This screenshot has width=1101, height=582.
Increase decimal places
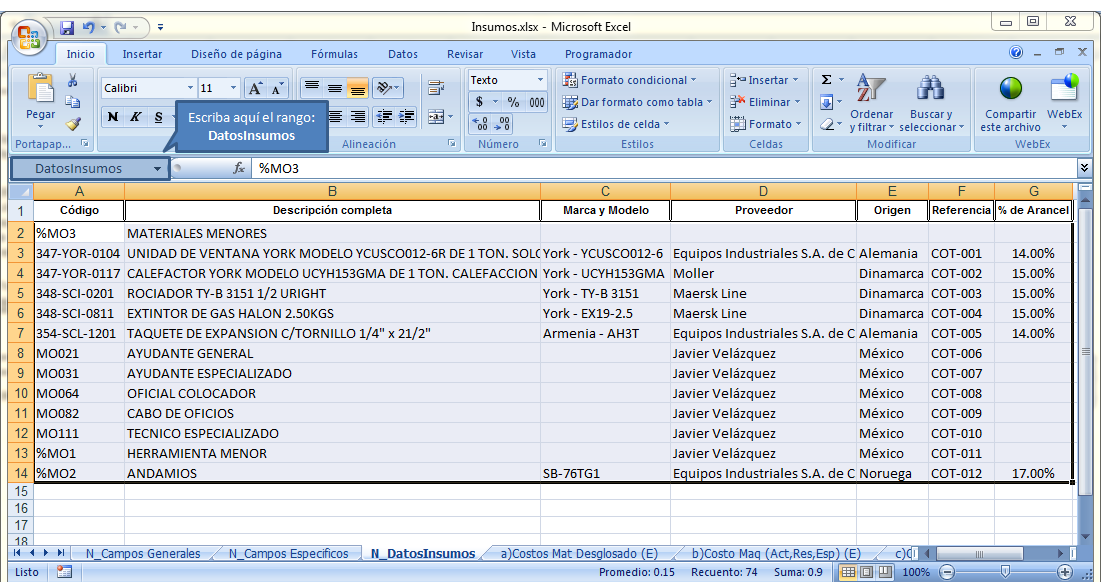click(x=480, y=124)
